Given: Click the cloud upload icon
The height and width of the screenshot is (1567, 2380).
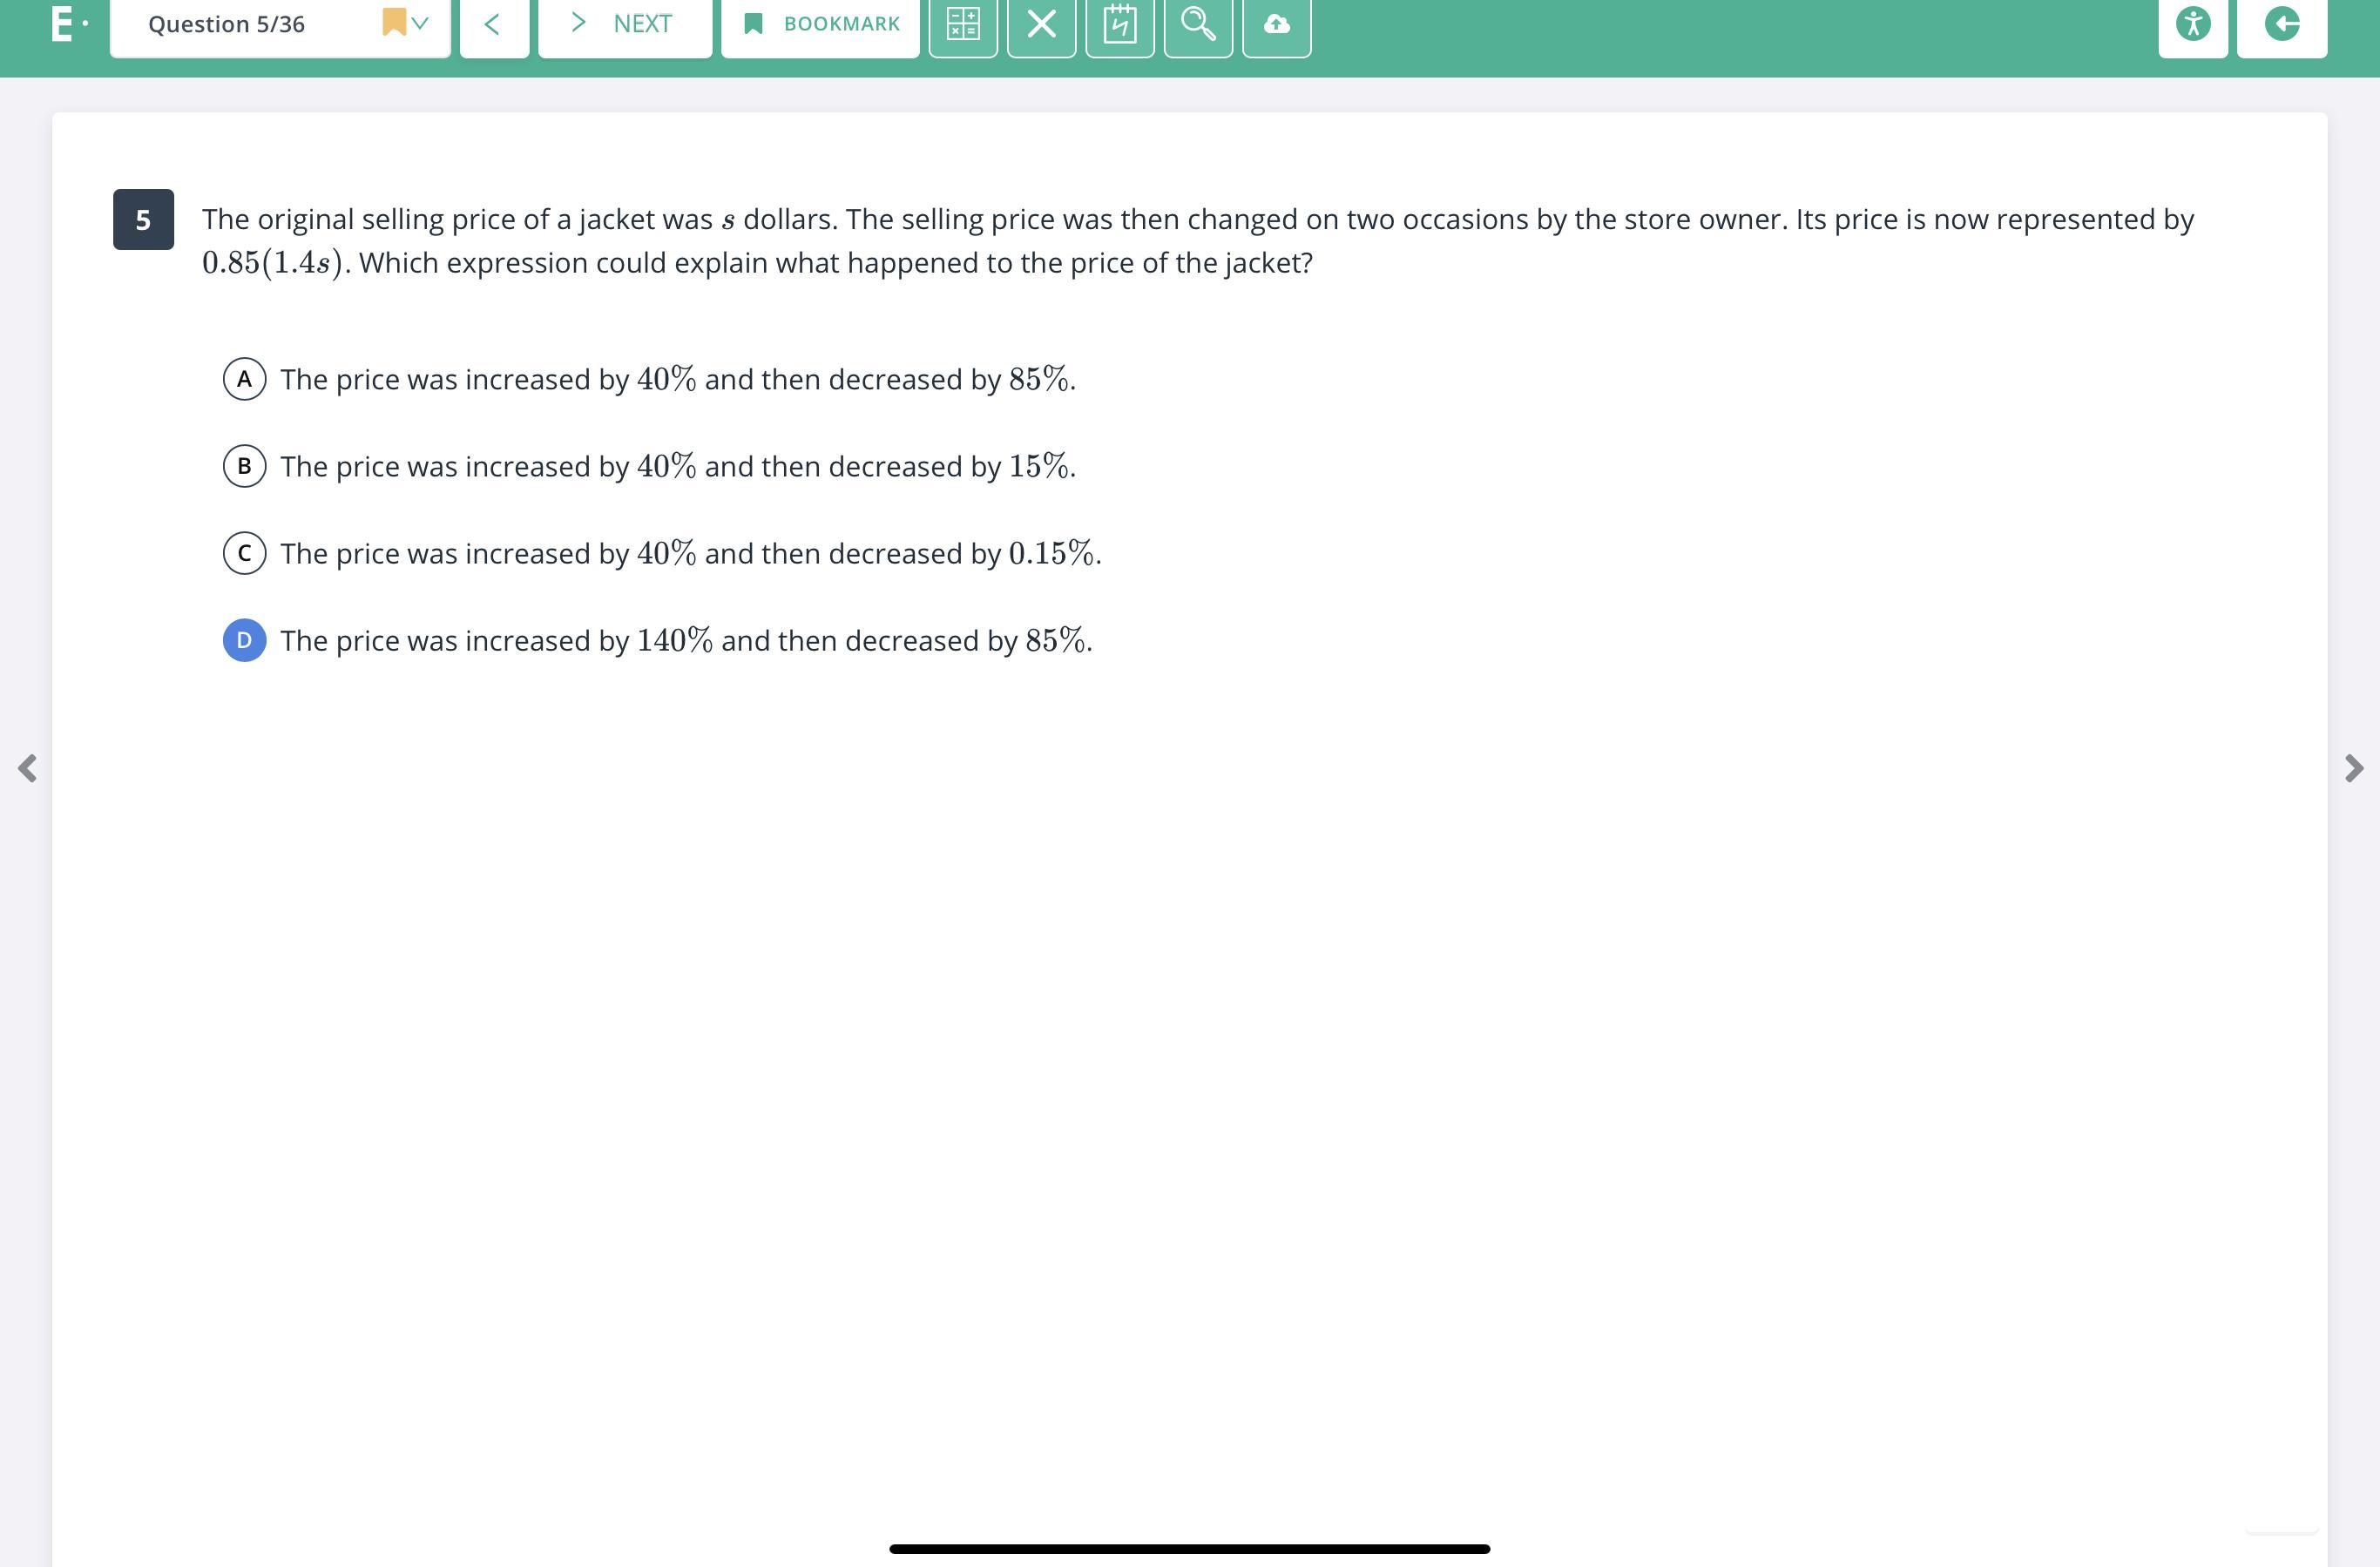Looking at the screenshot, I should (x=1276, y=24).
